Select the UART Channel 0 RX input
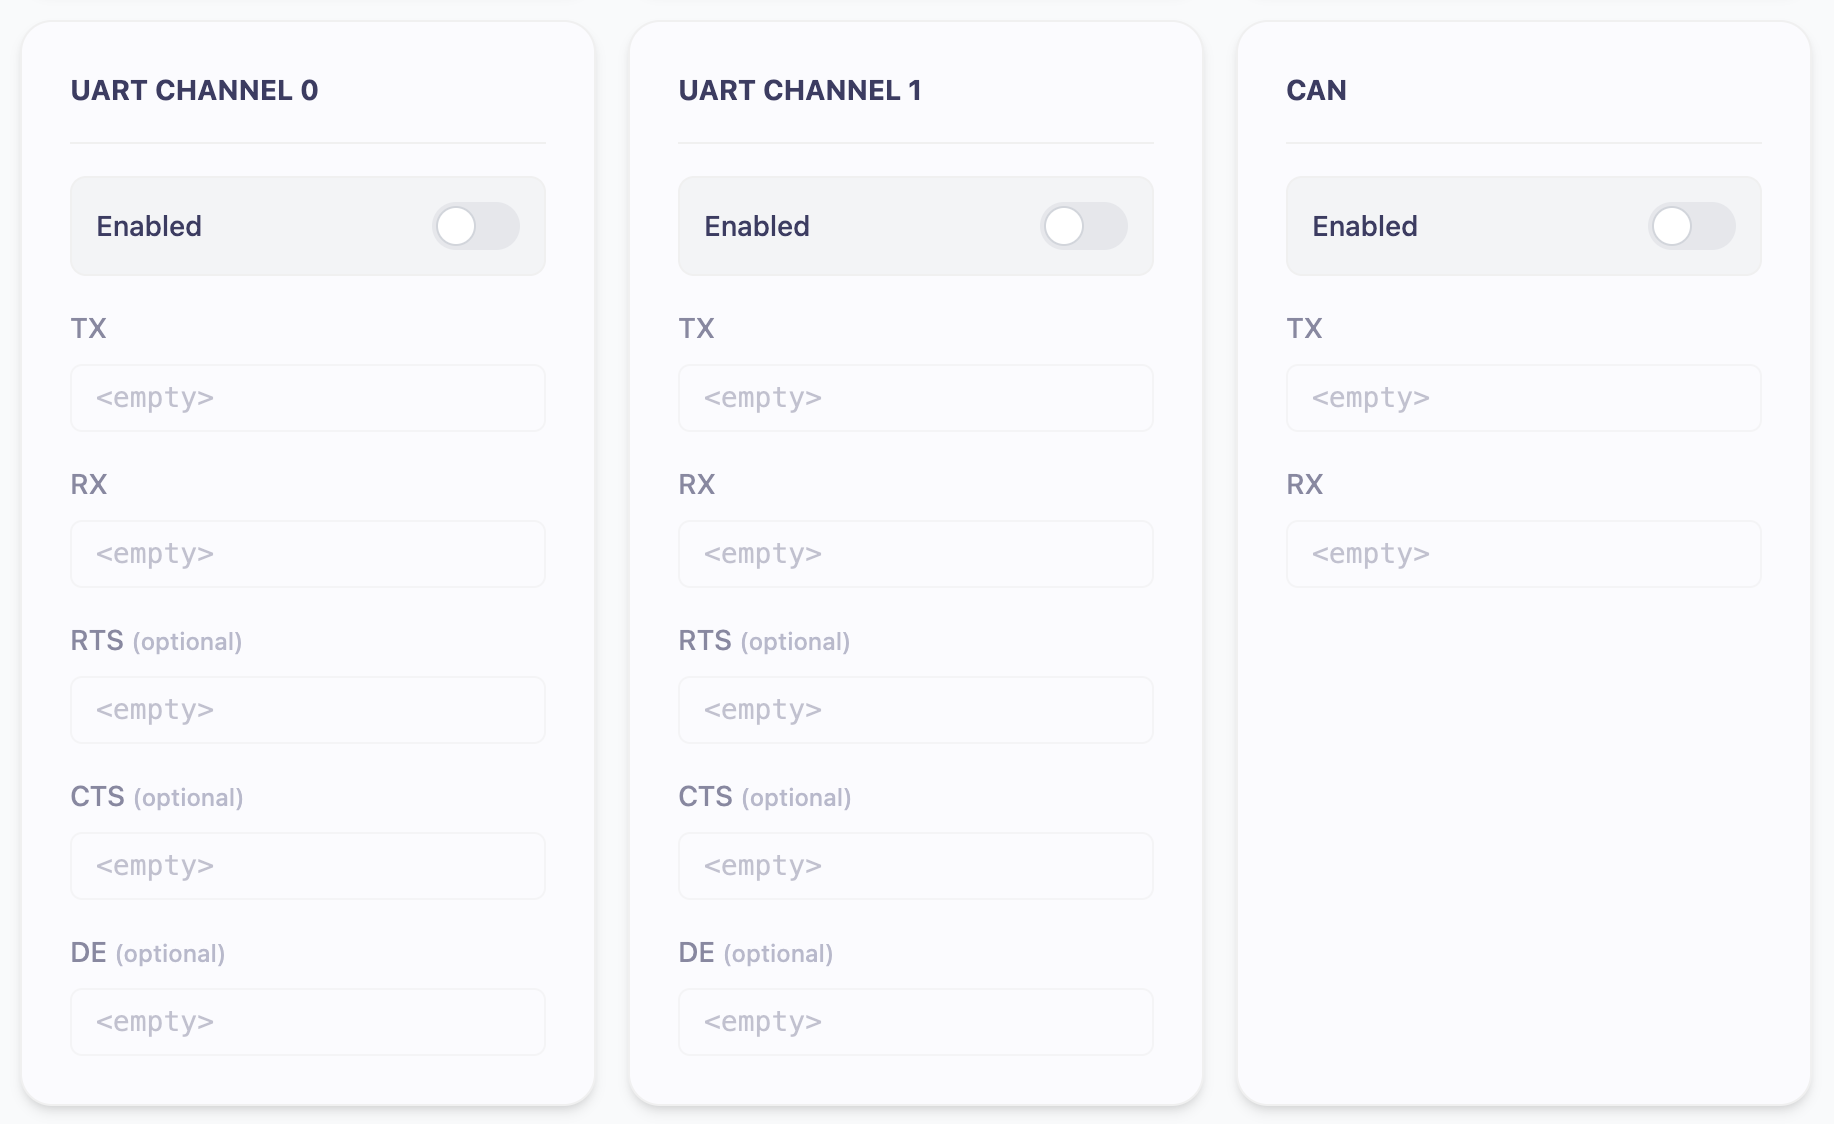This screenshot has height=1124, width=1834. [x=308, y=554]
